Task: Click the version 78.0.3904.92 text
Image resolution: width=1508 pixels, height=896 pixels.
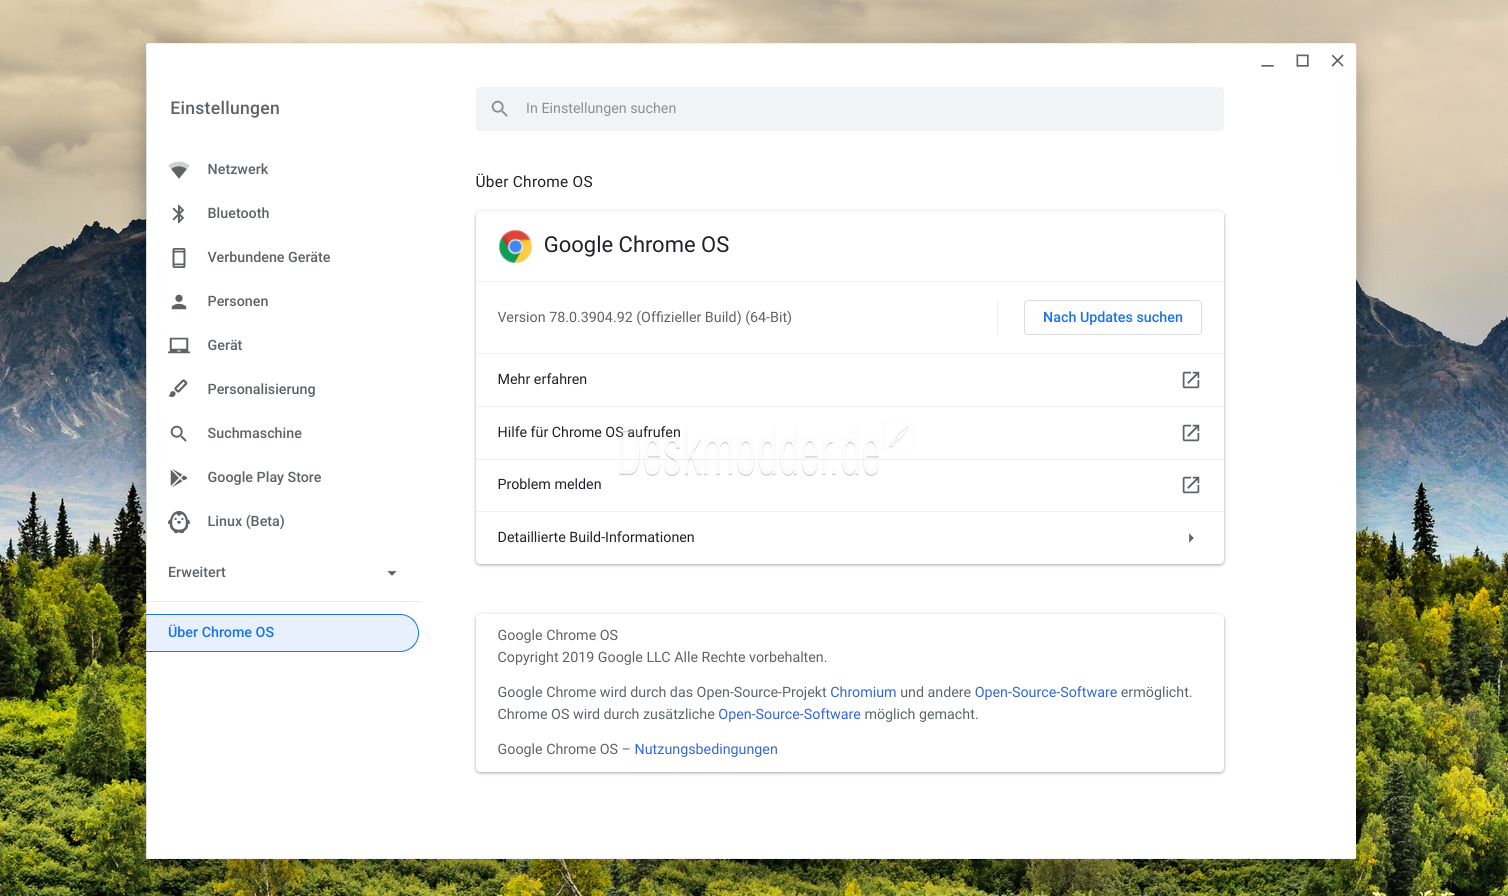Action: pyautogui.click(x=644, y=317)
